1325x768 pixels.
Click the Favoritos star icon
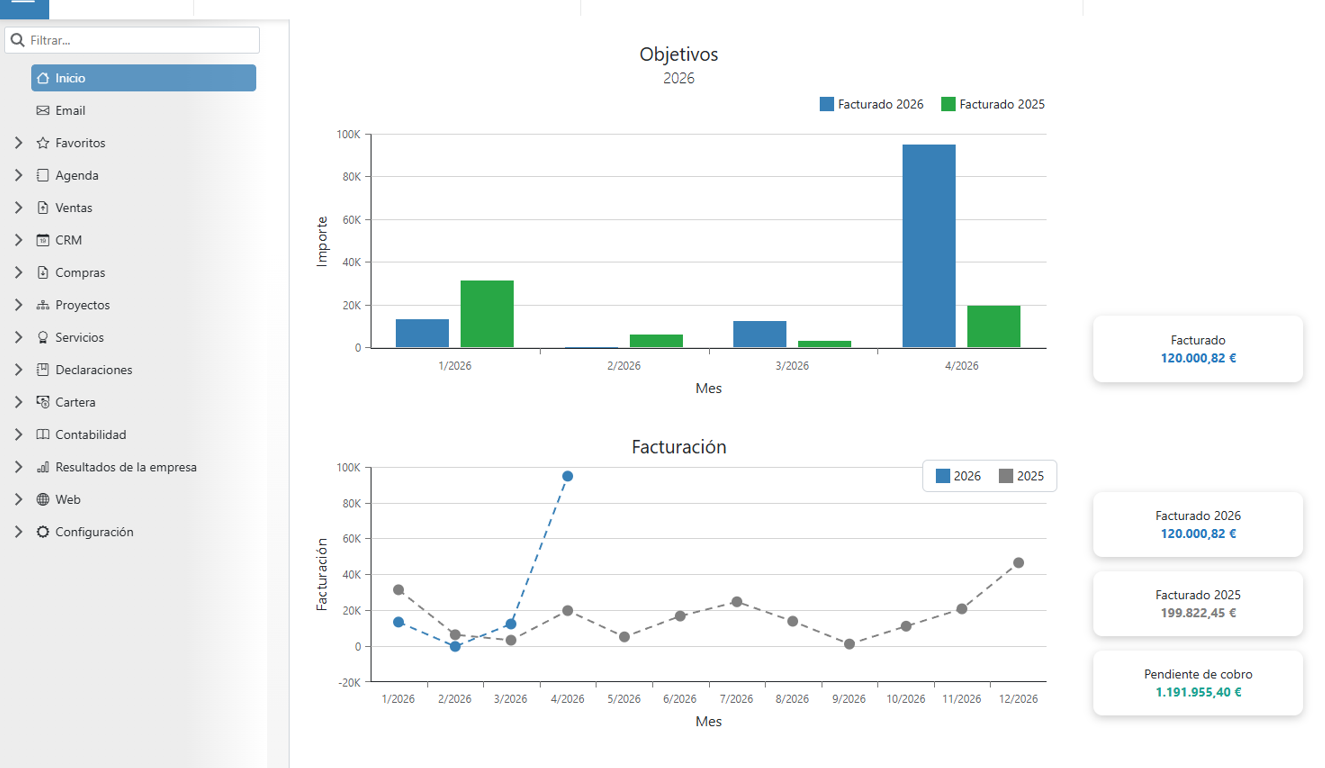click(x=42, y=143)
